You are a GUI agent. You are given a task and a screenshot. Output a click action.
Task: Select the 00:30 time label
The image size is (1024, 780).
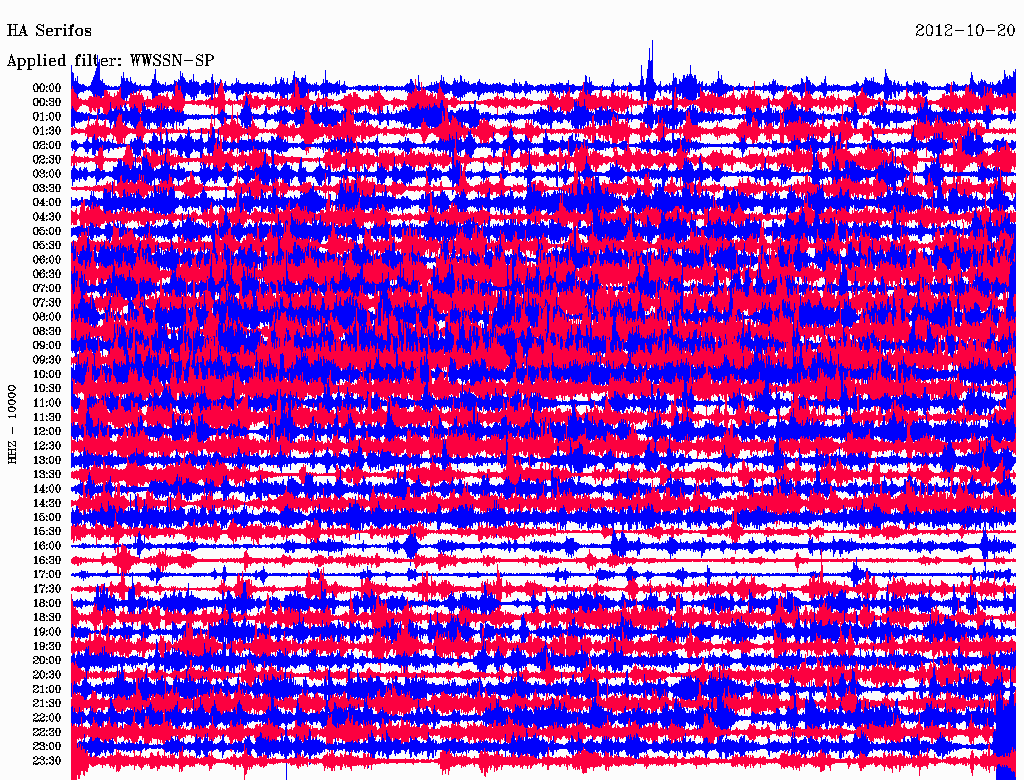pyautogui.click(x=47, y=102)
